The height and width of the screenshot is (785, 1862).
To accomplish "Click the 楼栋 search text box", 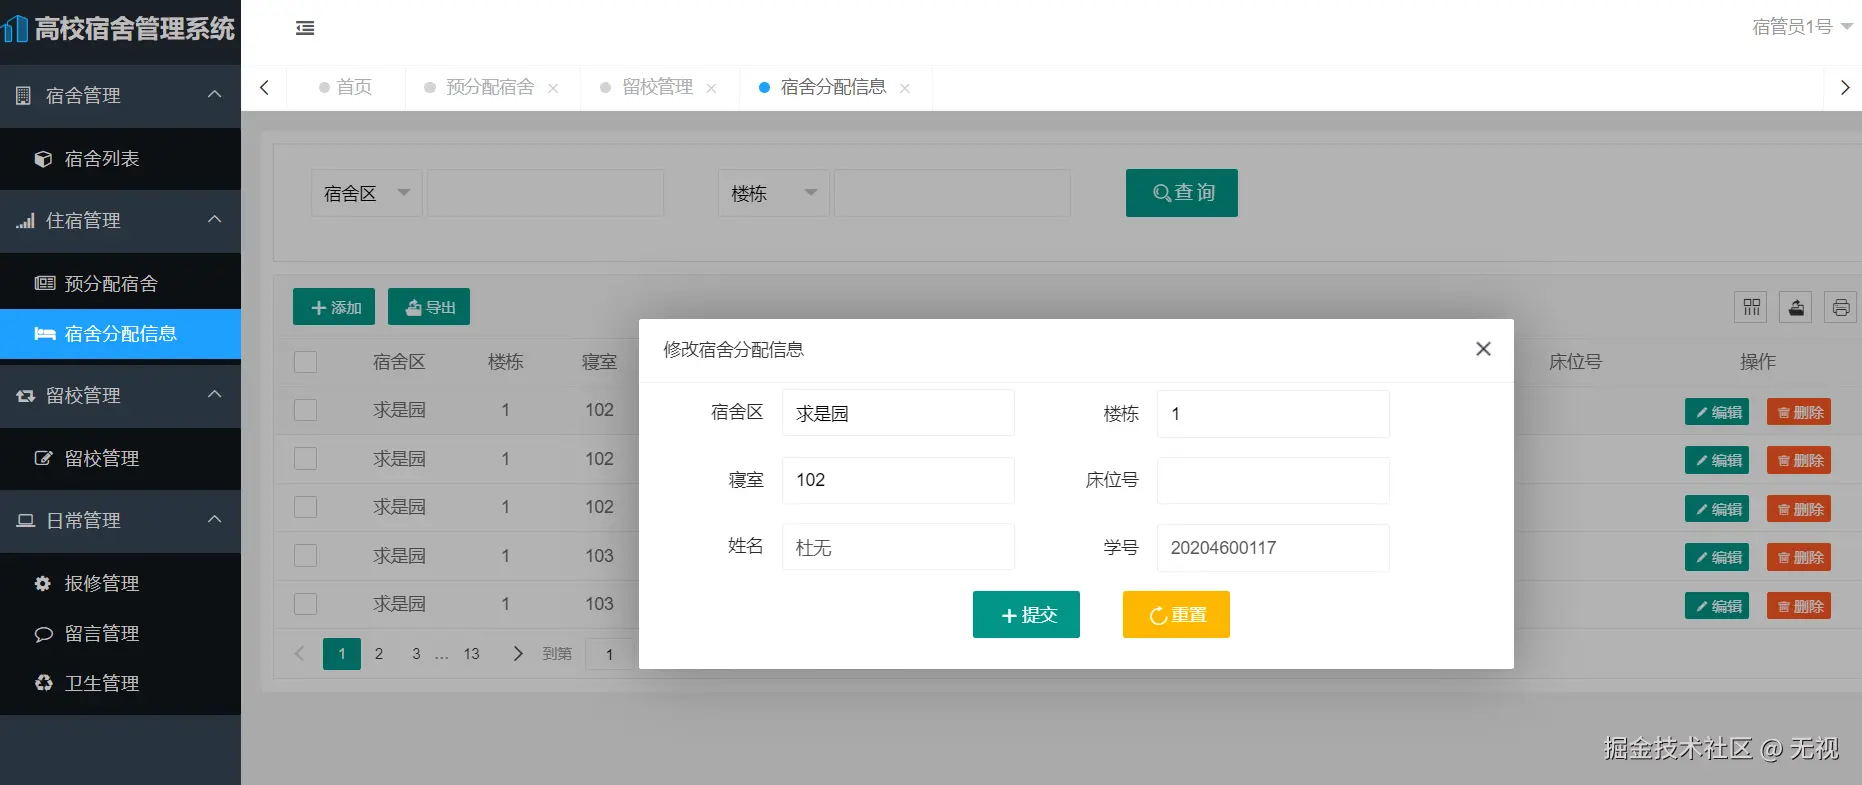I will (x=952, y=193).
